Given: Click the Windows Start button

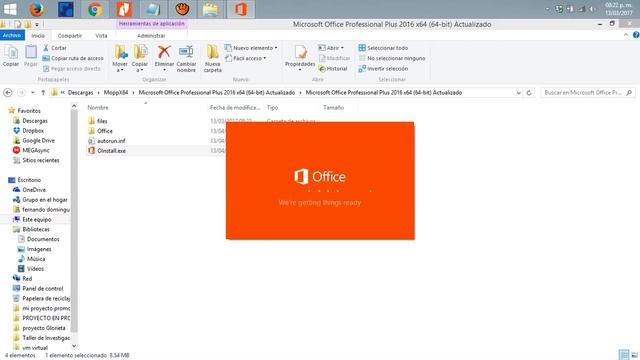Looking at the screenshot, I should click(x=10, y=9).
